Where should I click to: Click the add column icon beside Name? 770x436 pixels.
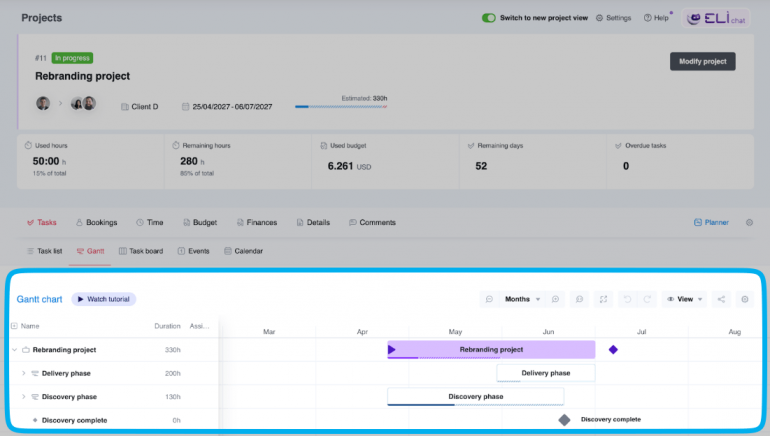13,326
